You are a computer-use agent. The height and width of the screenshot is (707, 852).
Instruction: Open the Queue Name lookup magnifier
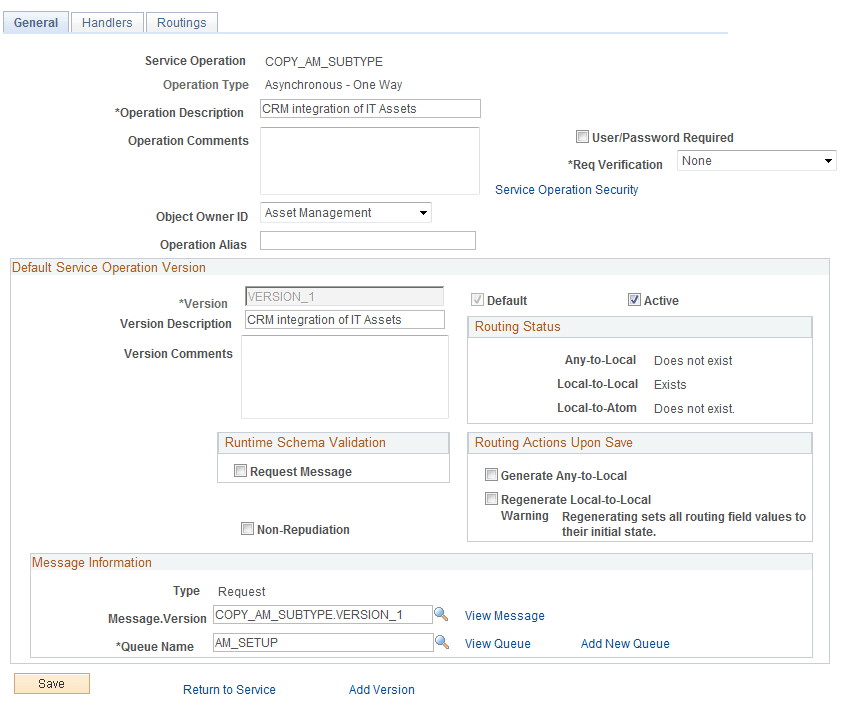point(441,641)
